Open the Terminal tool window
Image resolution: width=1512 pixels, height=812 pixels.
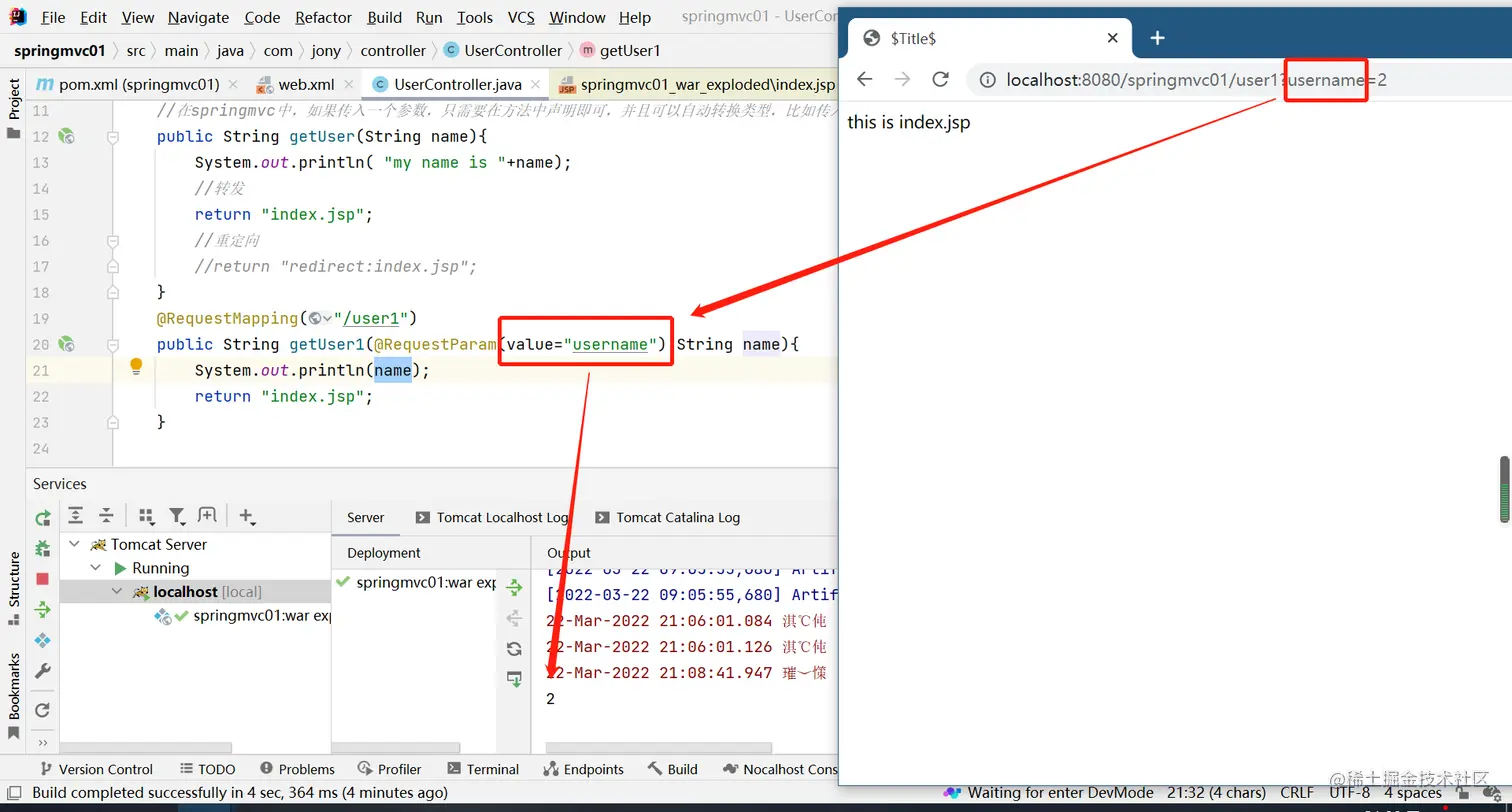point(484,769)
